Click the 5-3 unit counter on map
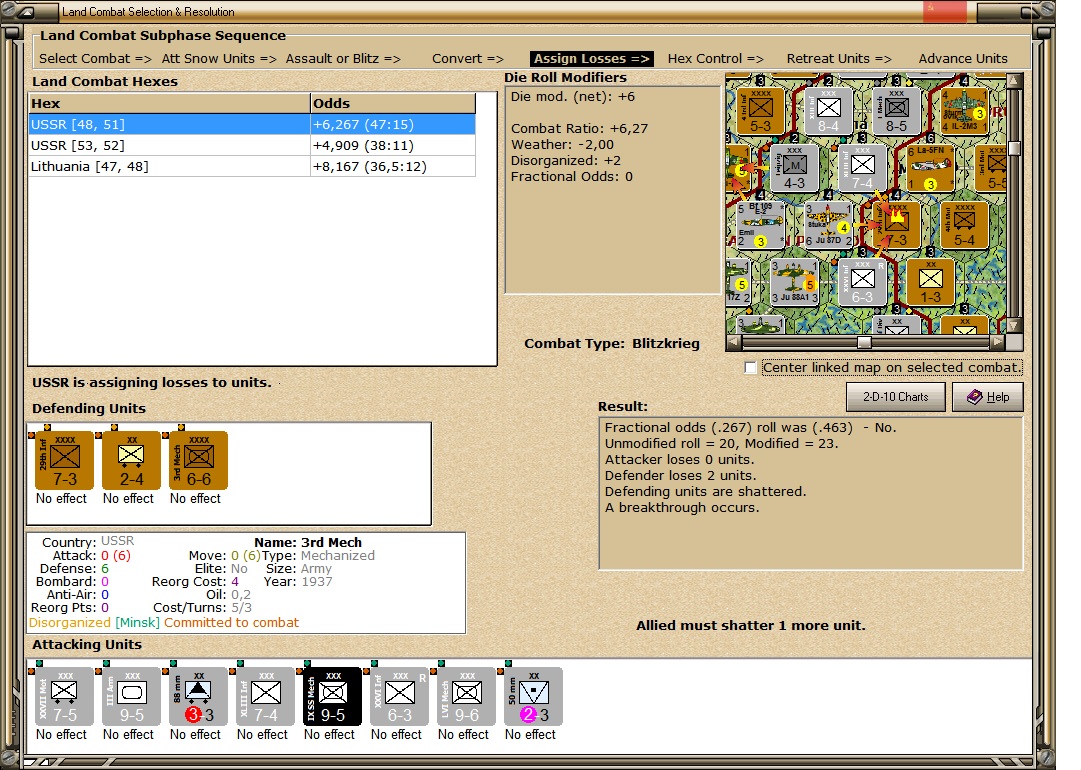The height and width of the screenshot is (770, 1081). (760, 110)
